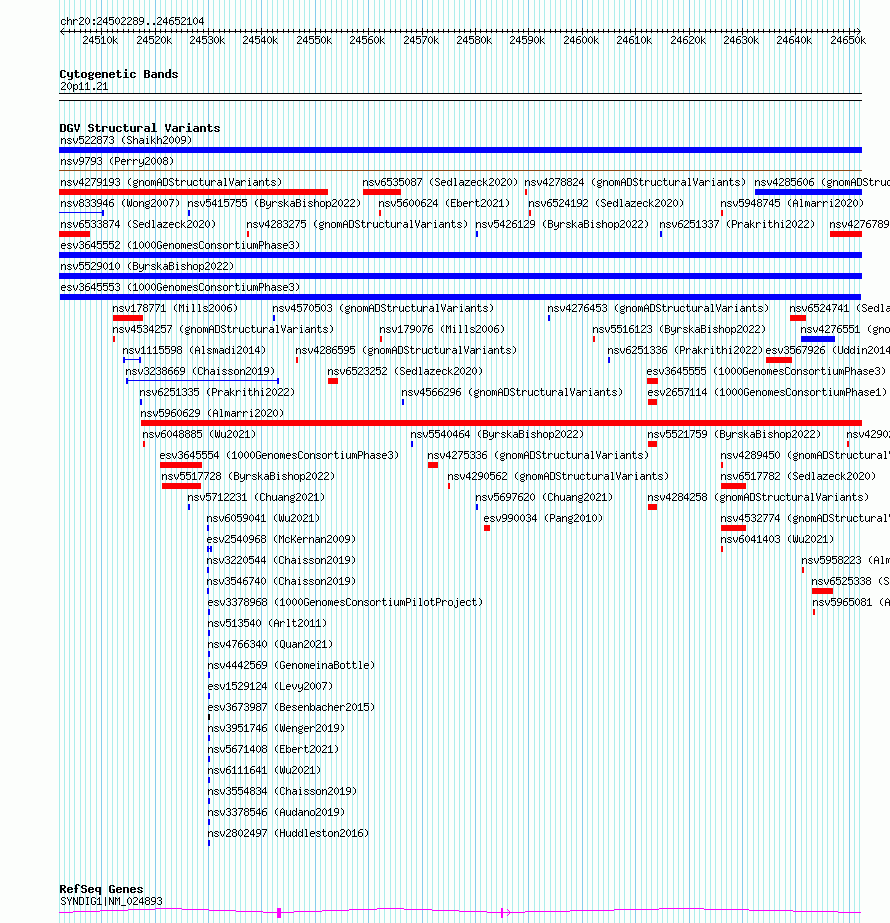
Task: Open esv2657114 1000Genomes Phase1 label
Action: click(768, 393)
